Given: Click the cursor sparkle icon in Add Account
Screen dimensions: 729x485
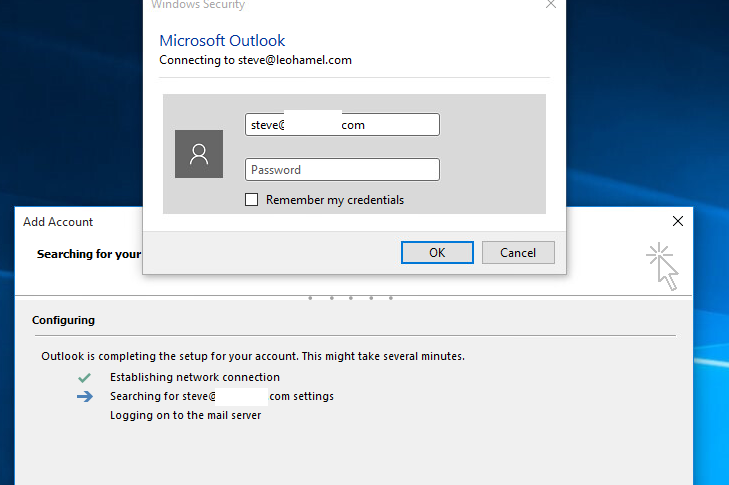Looking at the screenshot, I should [x=663, y=266].
